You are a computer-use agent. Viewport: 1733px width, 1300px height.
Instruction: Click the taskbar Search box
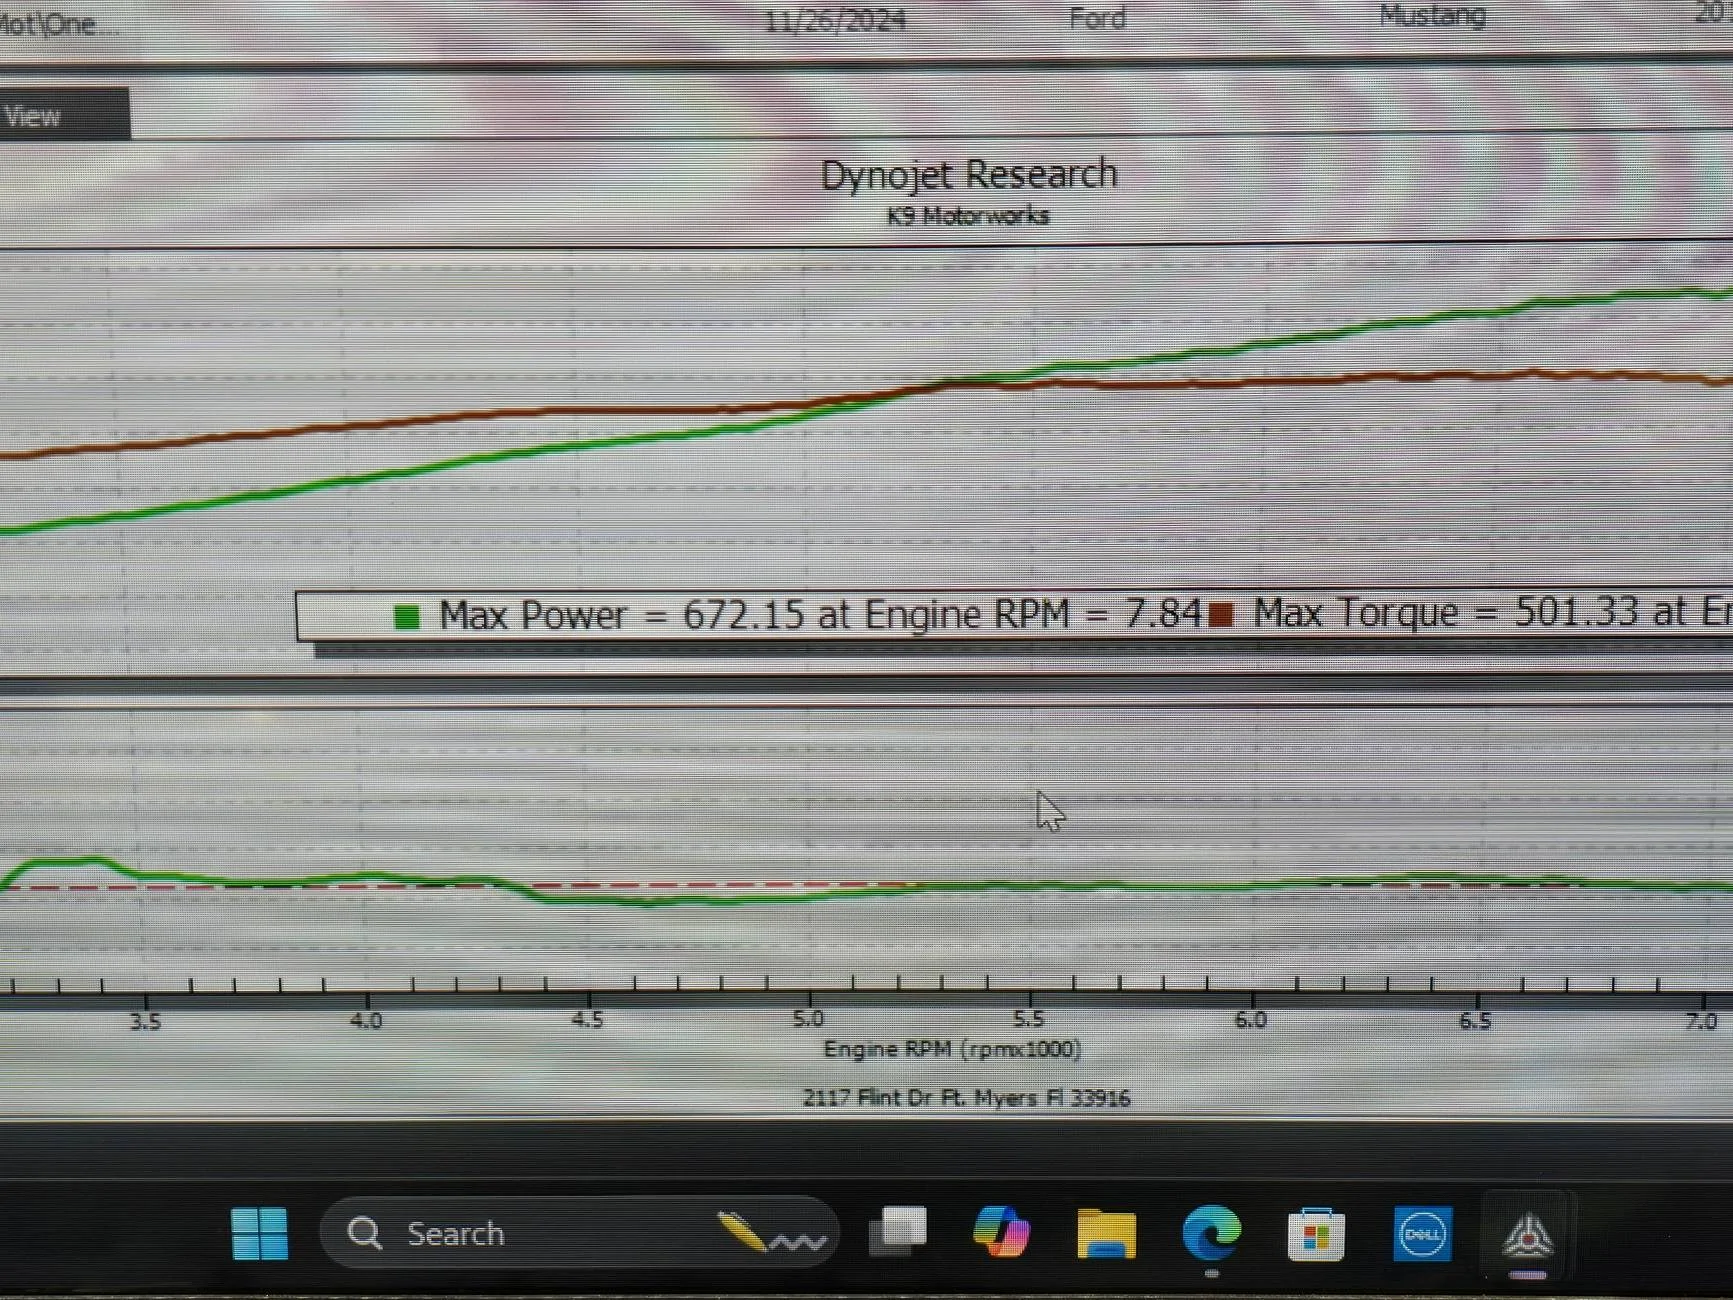[579, 1233]
